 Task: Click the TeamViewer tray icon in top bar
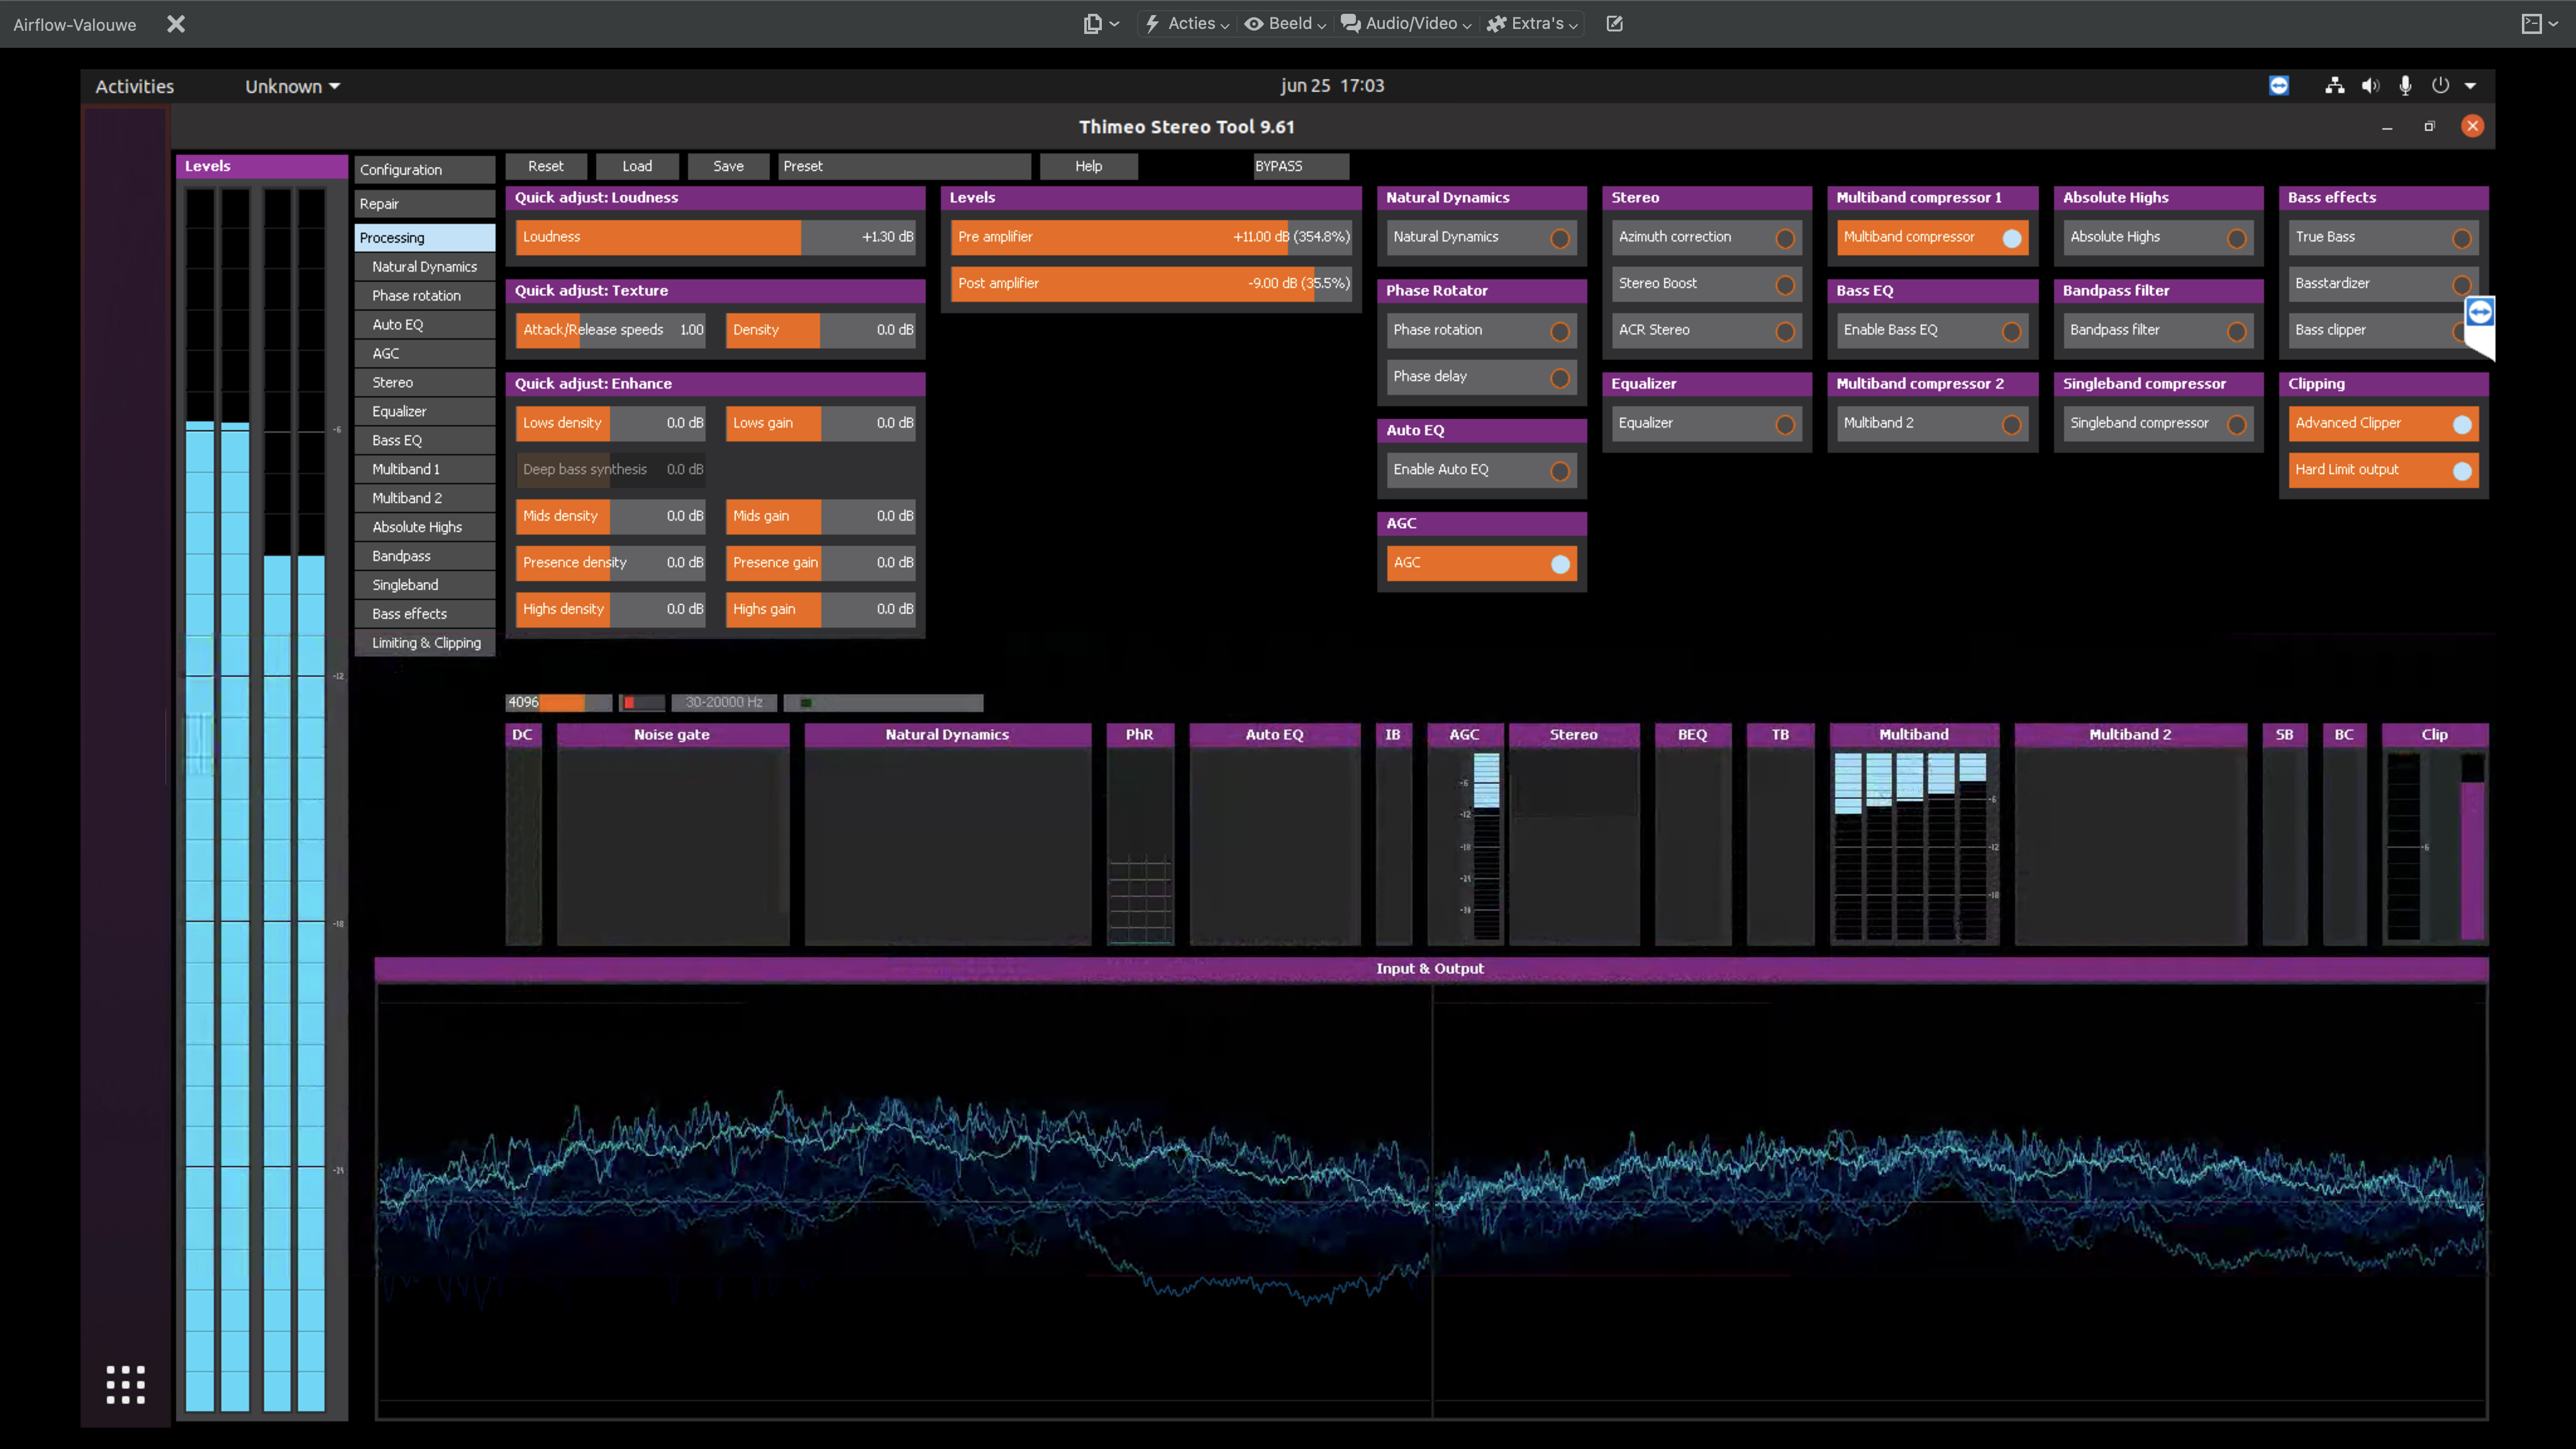(x=2279, y=86)
